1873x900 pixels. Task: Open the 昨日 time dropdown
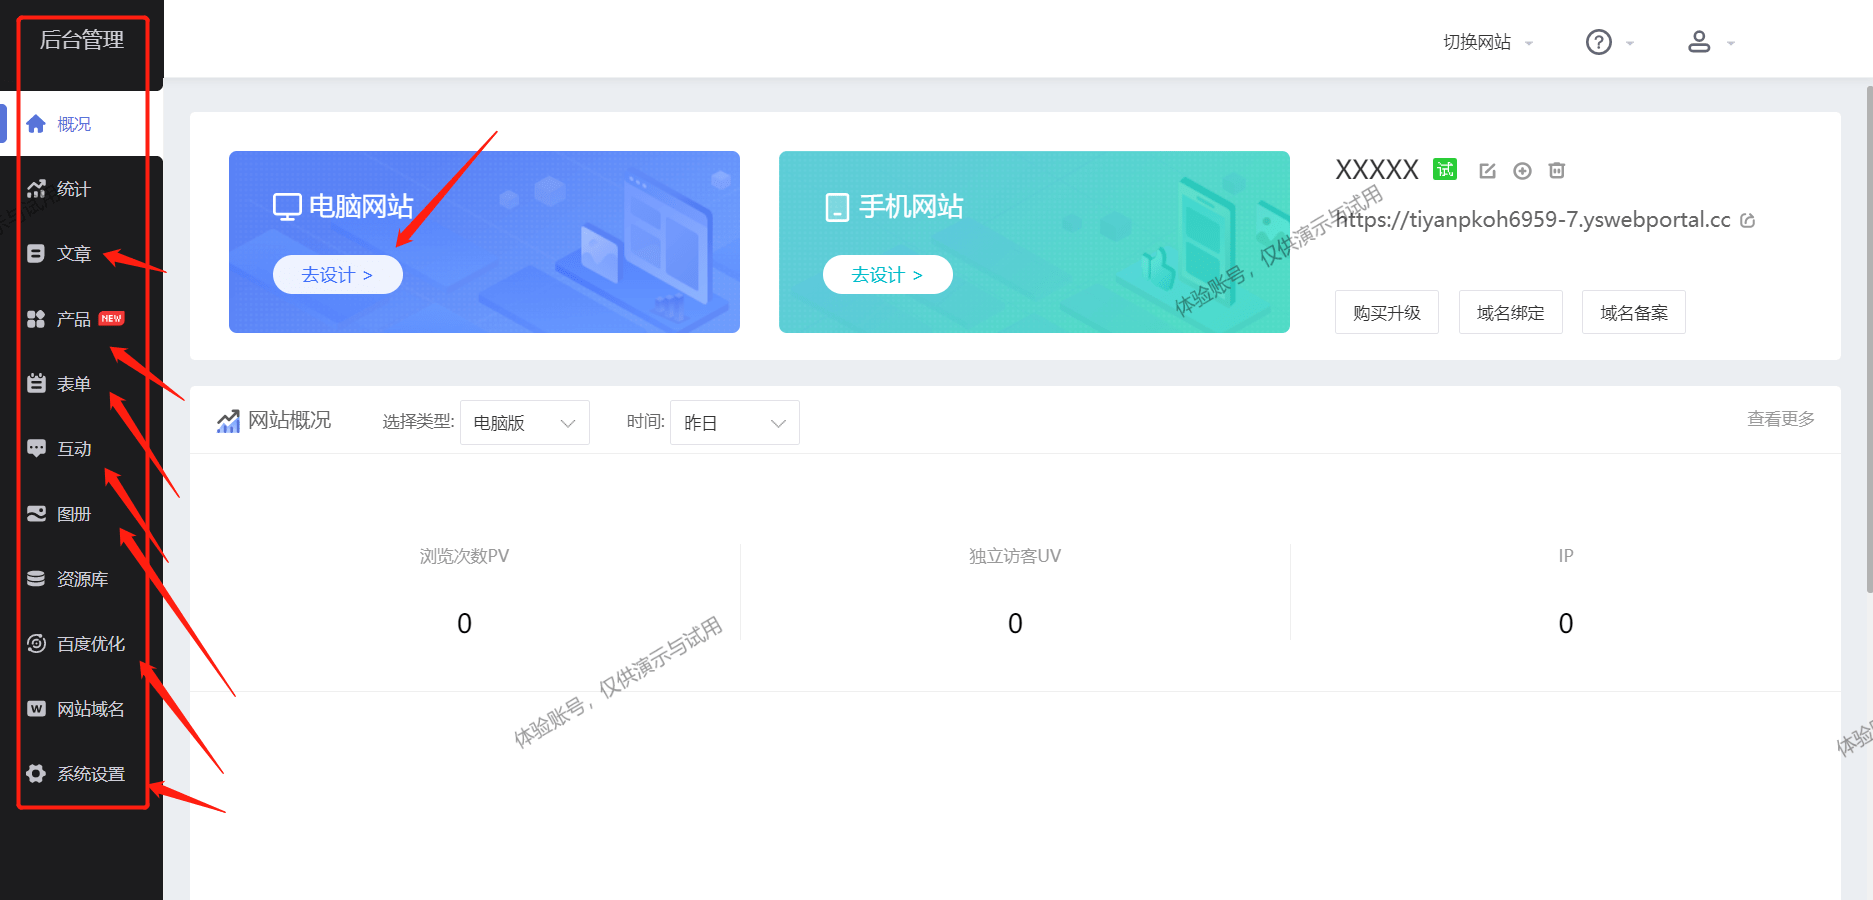735,423
